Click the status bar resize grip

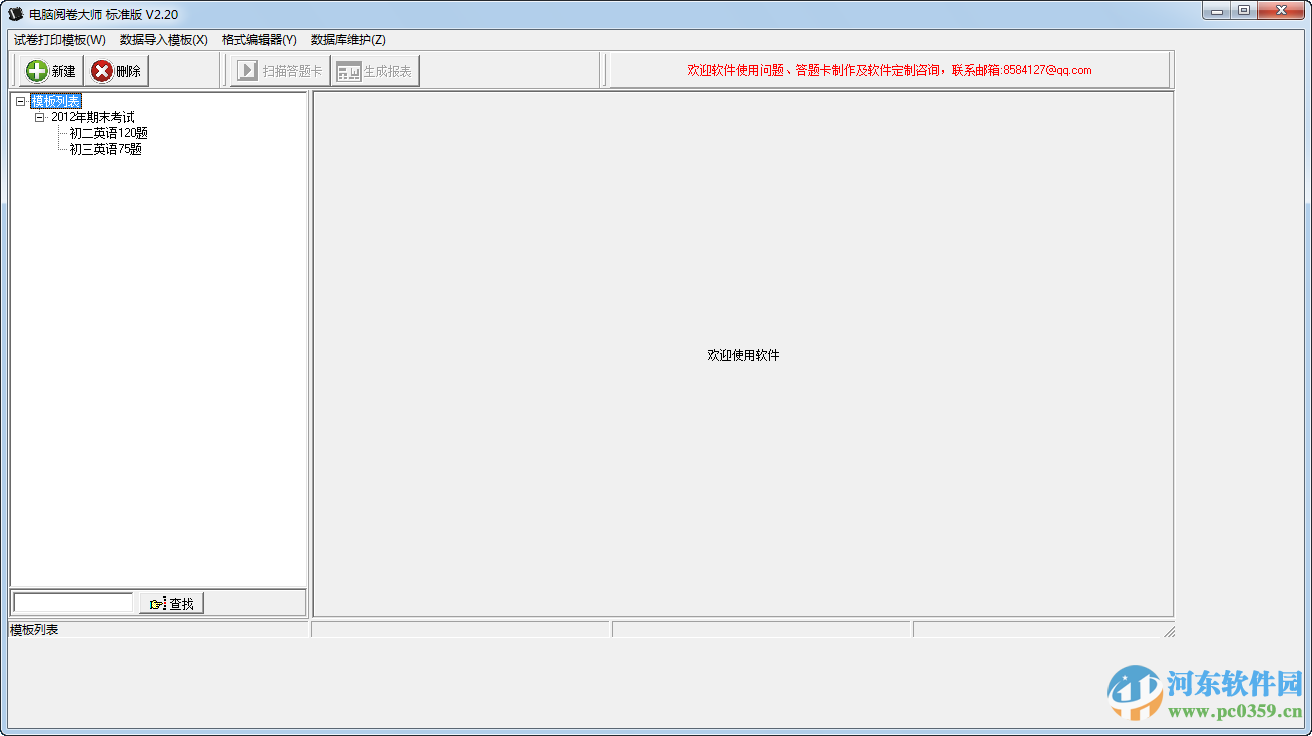click(x=1169, y=631)
